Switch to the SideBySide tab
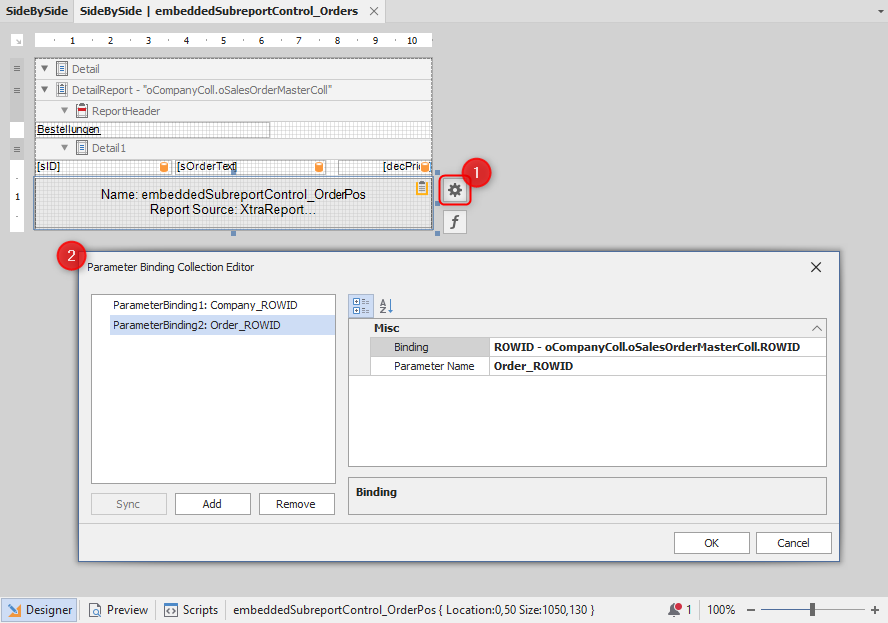 tap(37, 11)
